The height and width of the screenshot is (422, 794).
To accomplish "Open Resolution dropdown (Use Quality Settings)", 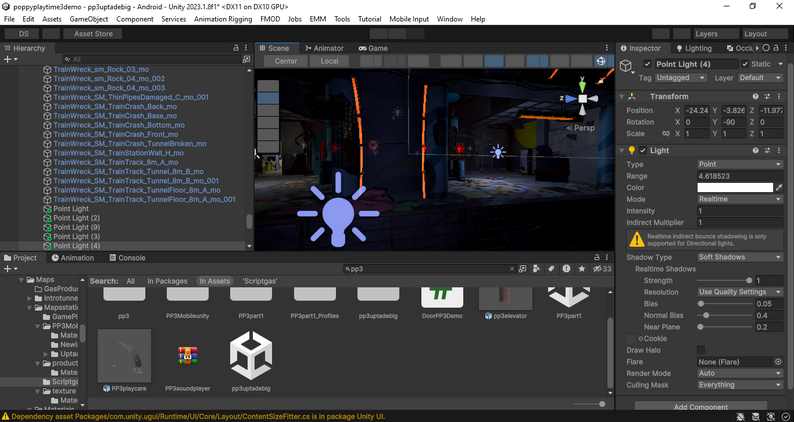I will tap(740, 292).
